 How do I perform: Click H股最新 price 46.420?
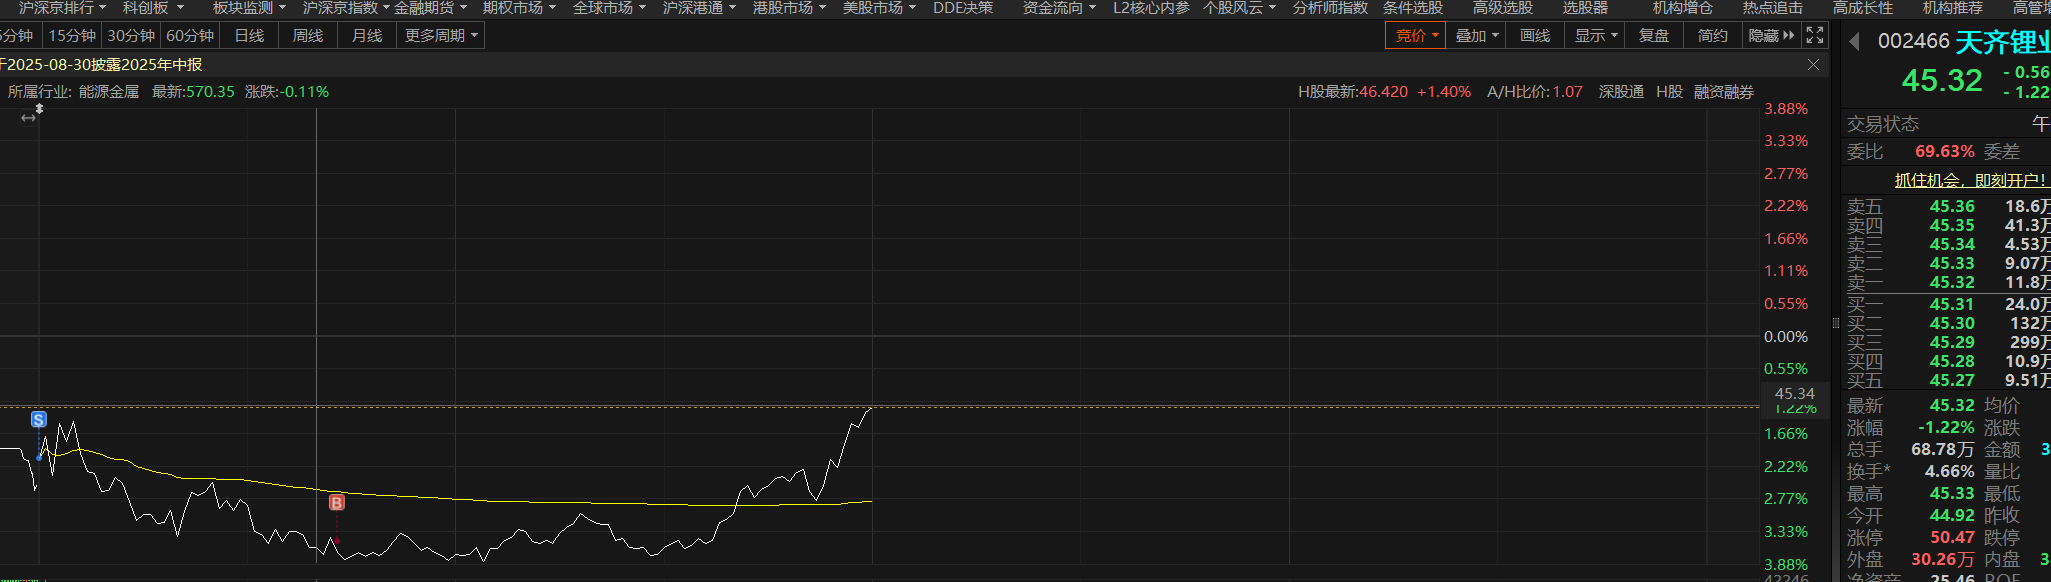(x=1381, y=91)
